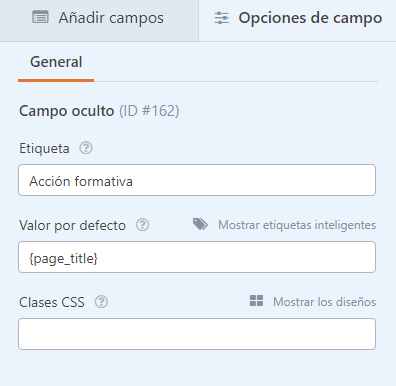Open the Opciones de campo tab
This screenshot has width=396, height=386.
pyautogui.click(x=297, y=20)
